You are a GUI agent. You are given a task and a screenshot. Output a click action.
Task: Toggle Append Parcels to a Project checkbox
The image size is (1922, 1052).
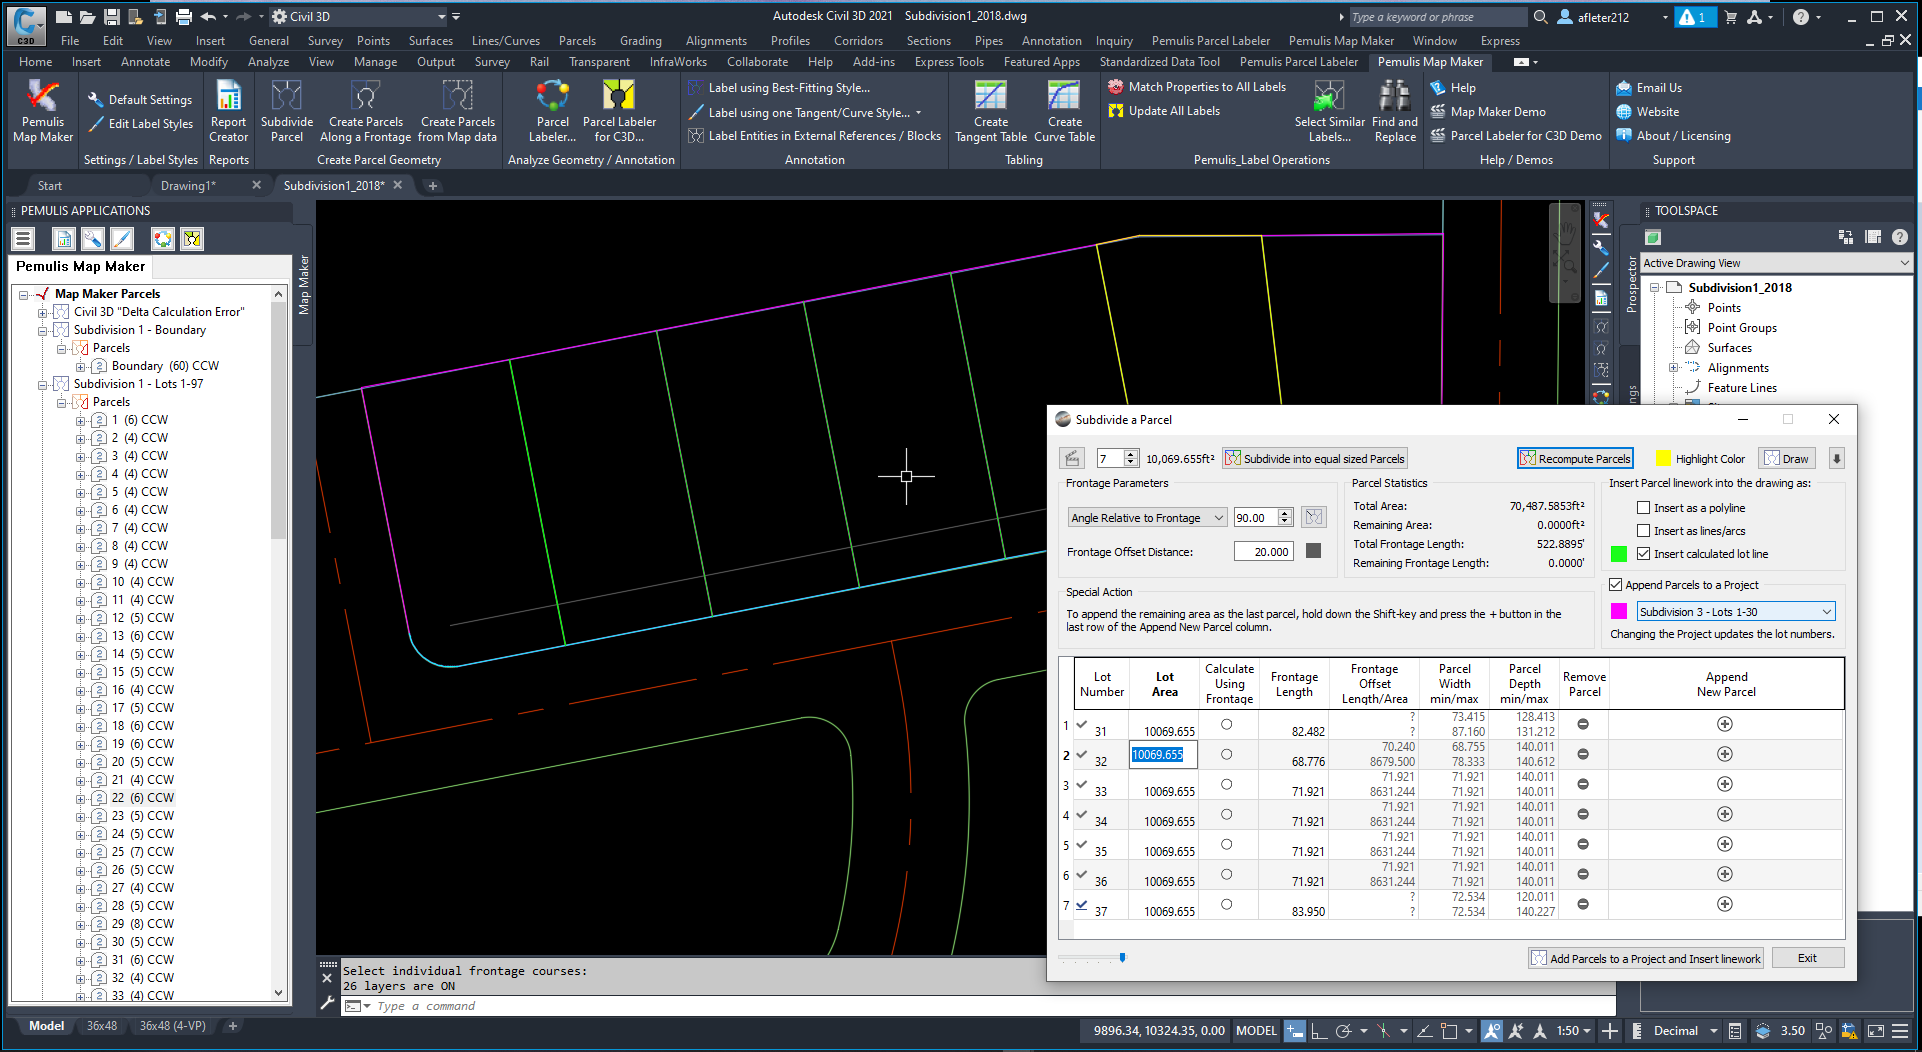coord(1615,585)
